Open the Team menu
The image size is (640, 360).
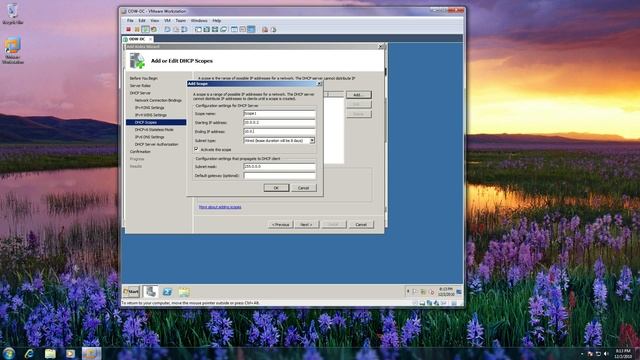point(180,20)
